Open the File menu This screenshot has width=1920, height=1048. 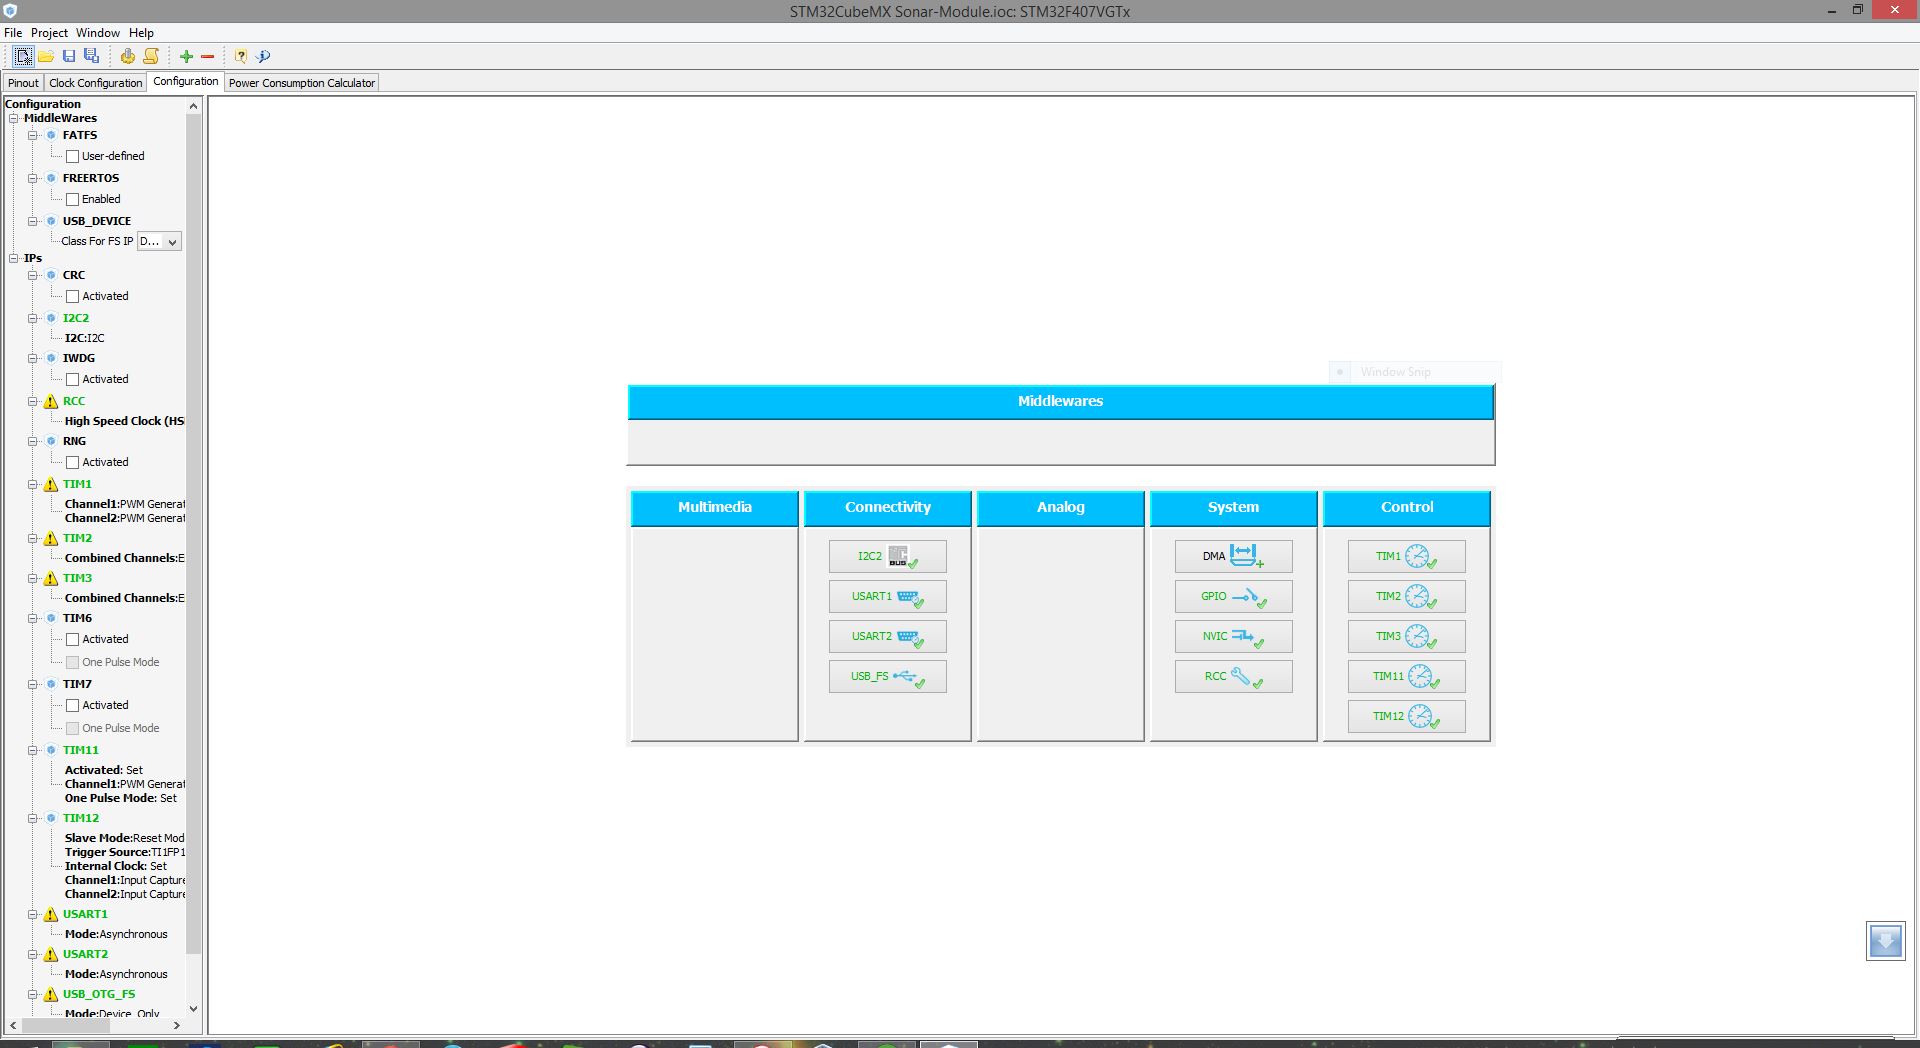(13, 33)
